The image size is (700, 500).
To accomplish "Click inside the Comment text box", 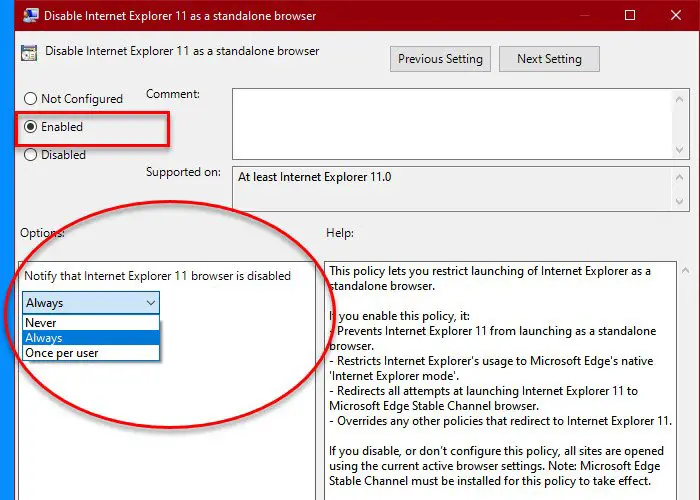I will coord(452,124).
